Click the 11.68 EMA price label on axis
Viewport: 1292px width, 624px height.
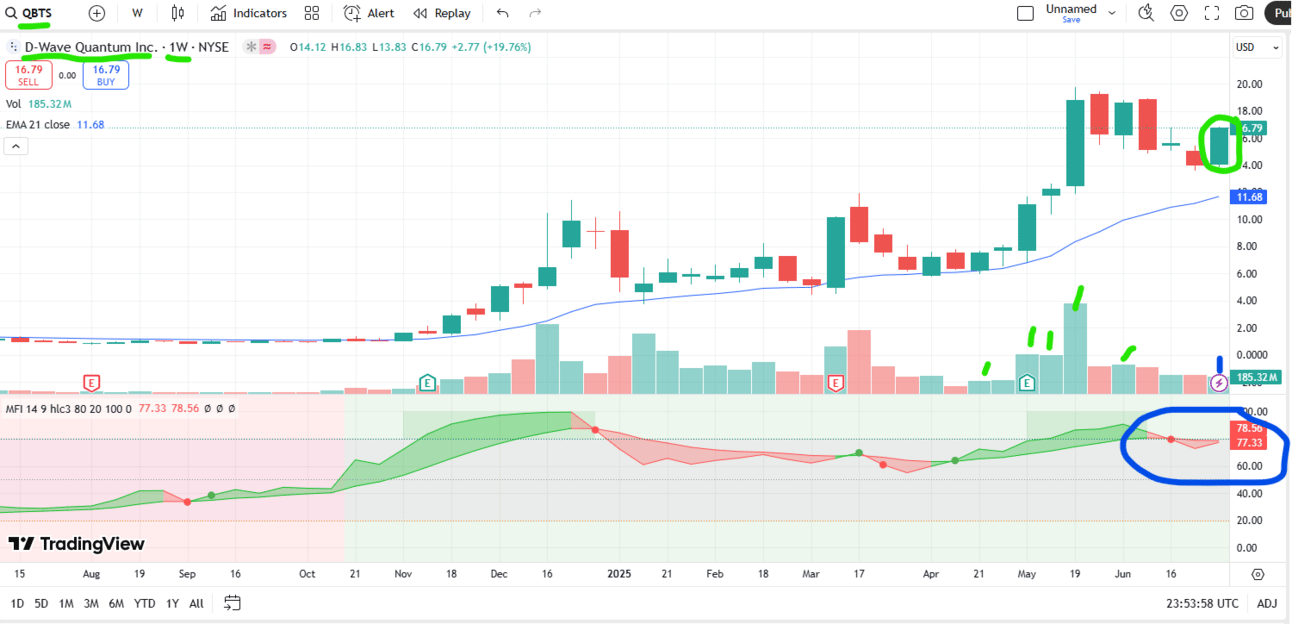(x=1250, y=198)
